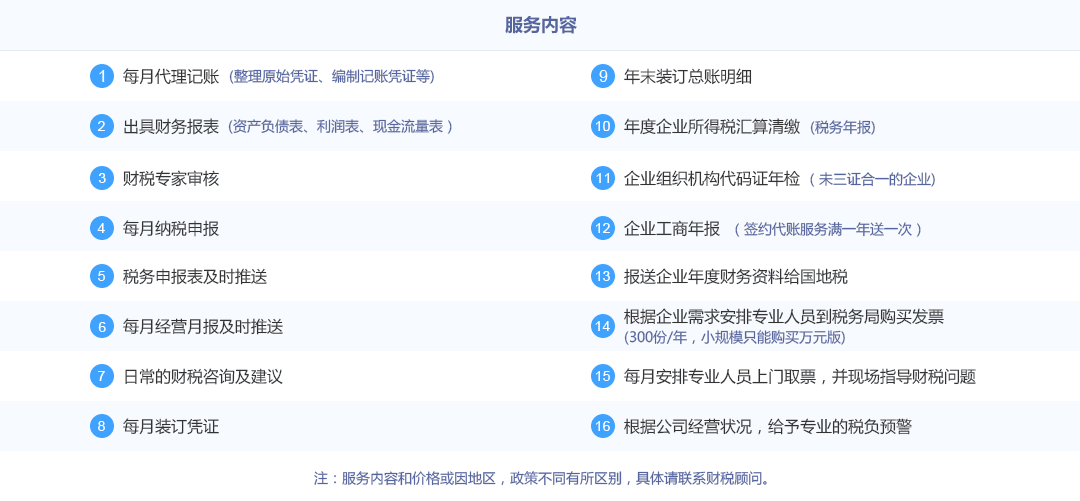
Task: Click the number 1 circle badge
Action: pyautogui.click(x=101, y=76)
